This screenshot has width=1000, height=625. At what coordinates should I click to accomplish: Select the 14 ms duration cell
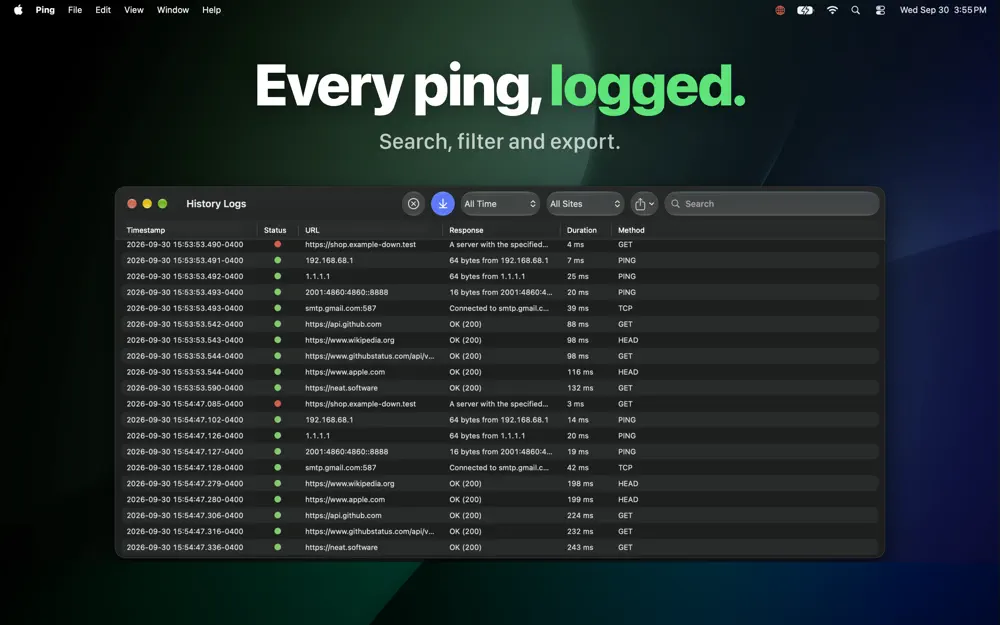(578, 420)
